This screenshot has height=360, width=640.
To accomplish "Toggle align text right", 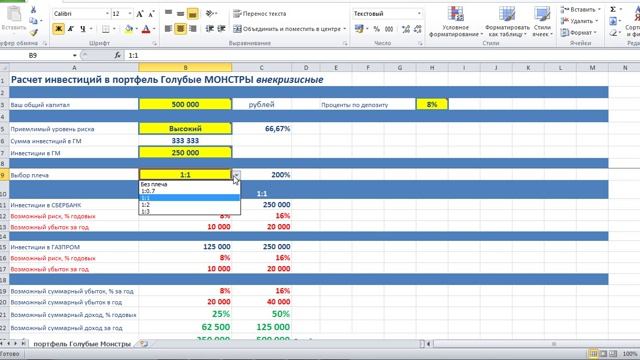I will [193, 29].
